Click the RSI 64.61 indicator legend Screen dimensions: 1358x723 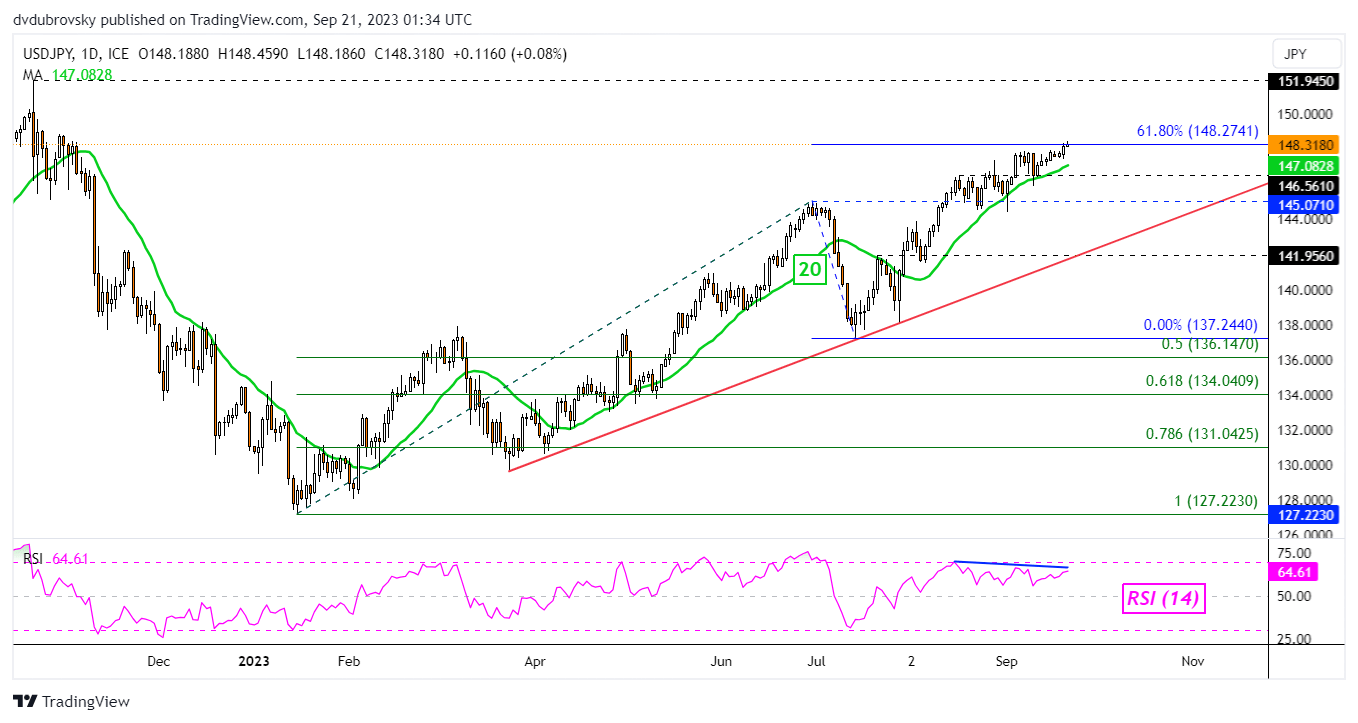click(56, 558)
